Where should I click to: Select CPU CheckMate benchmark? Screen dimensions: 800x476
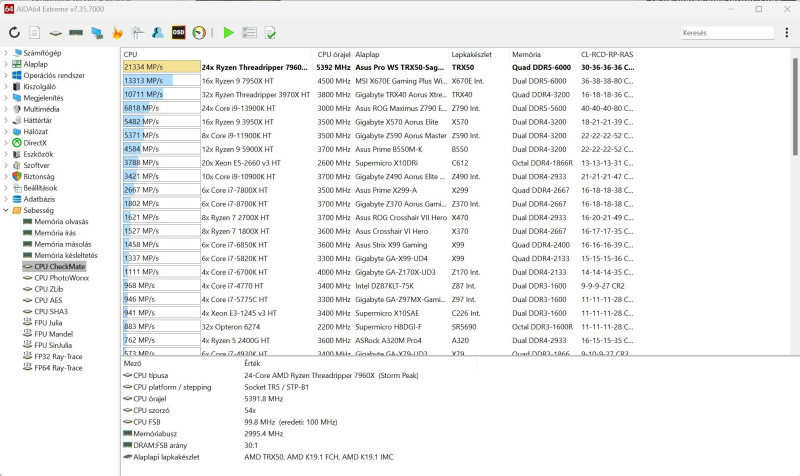(x=59, y=266)
